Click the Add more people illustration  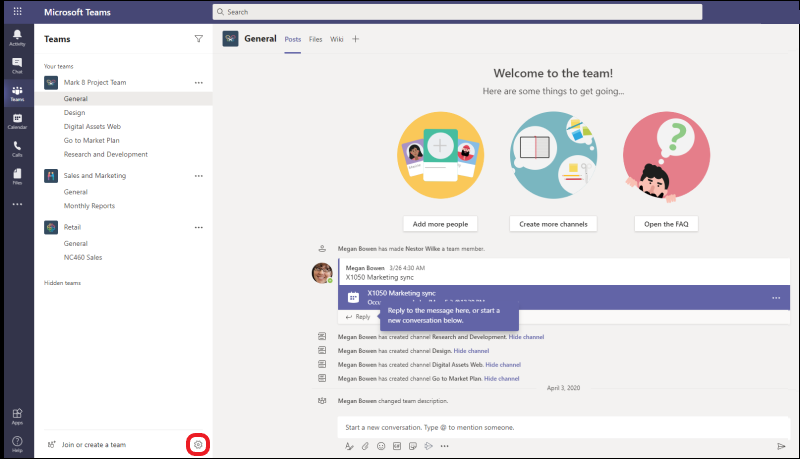440,155
